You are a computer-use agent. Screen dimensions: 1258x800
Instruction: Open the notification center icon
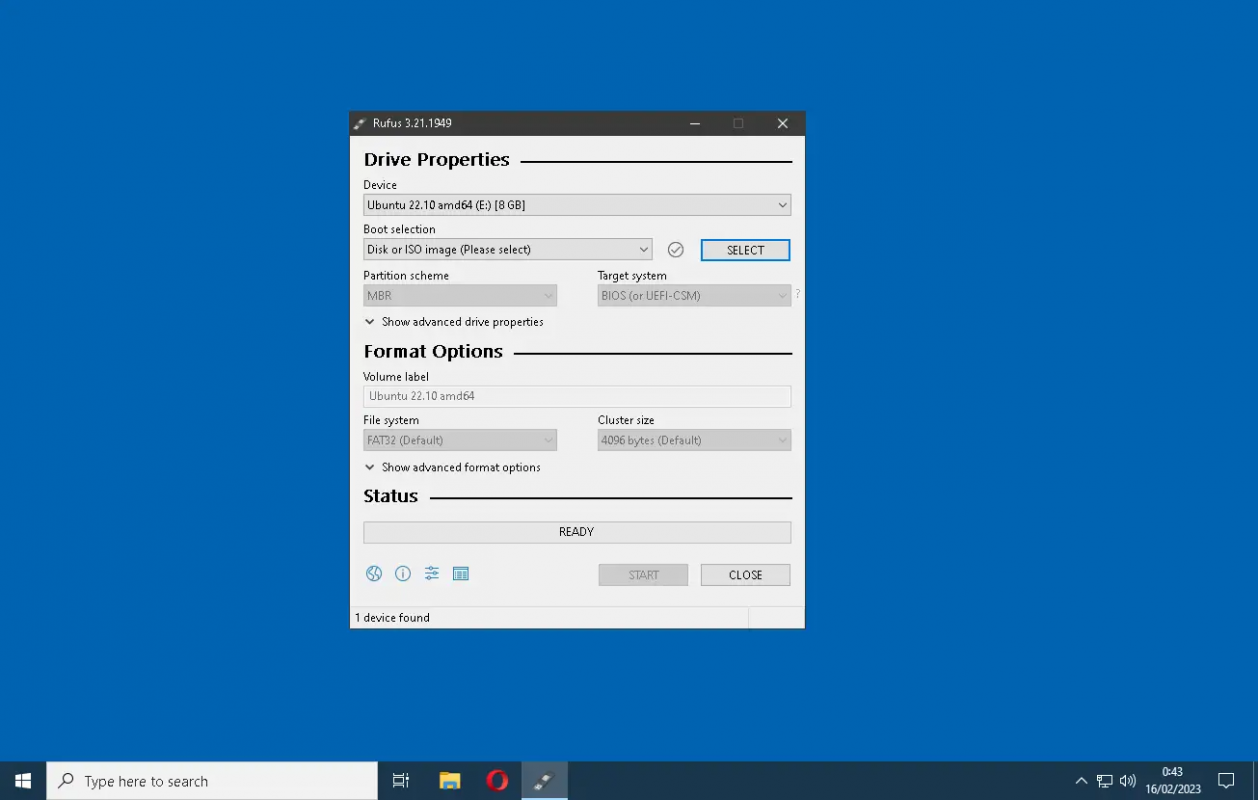(1226, 781)
